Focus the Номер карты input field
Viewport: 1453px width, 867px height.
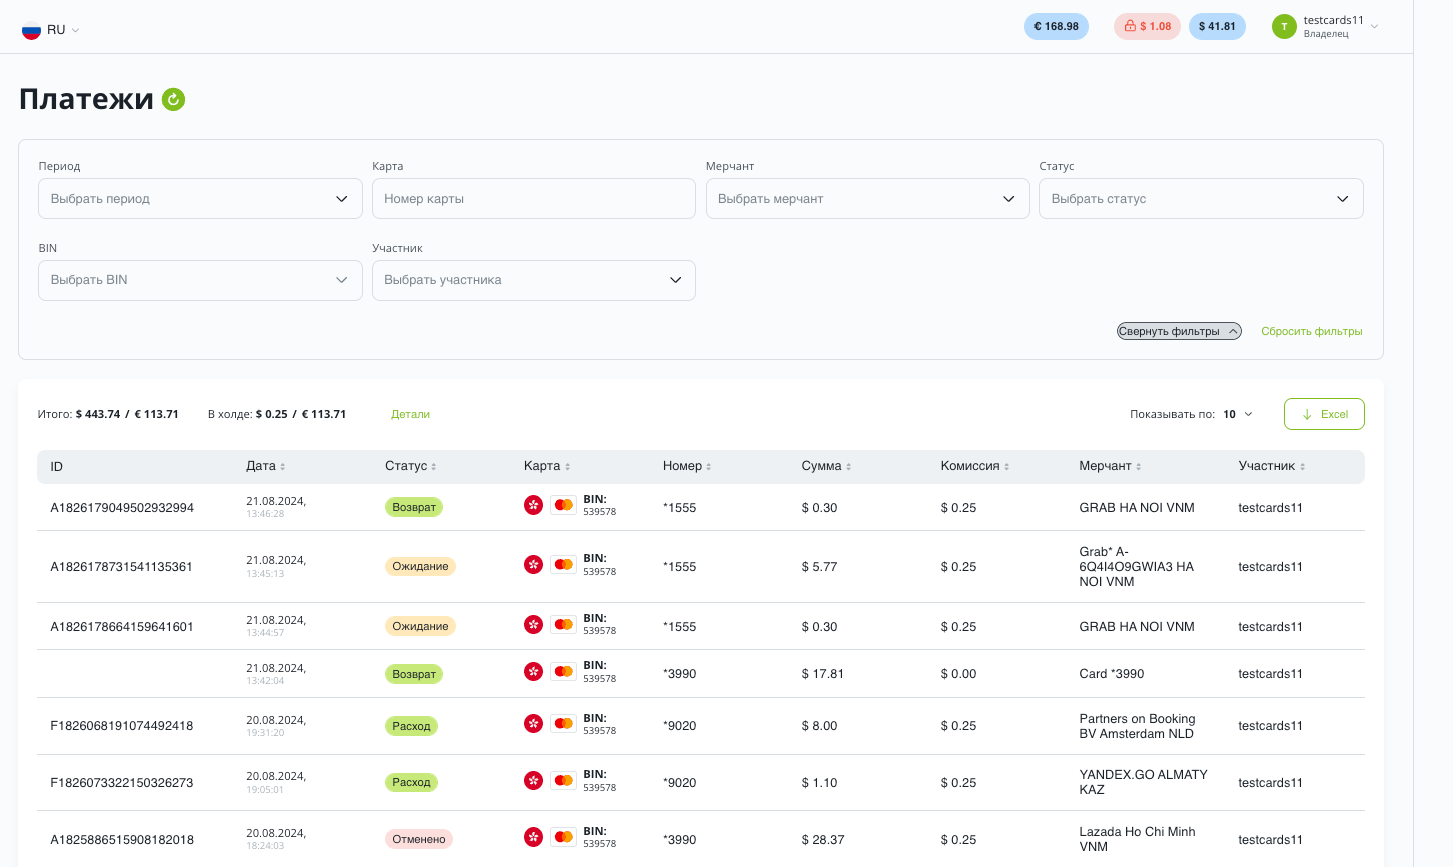(x=533, y=198)
